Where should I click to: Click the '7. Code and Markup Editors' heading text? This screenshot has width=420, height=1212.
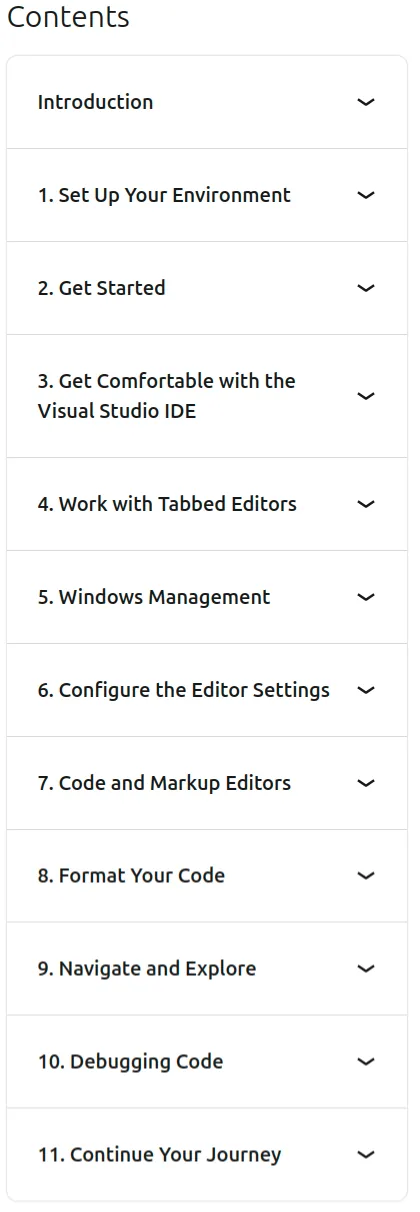click(164, 783)
